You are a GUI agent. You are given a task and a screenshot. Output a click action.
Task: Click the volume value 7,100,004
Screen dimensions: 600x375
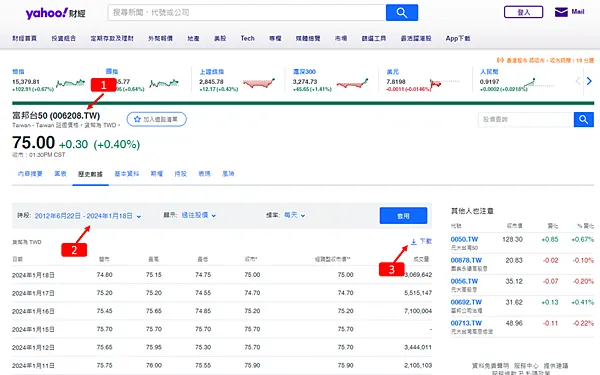(418, 311)
